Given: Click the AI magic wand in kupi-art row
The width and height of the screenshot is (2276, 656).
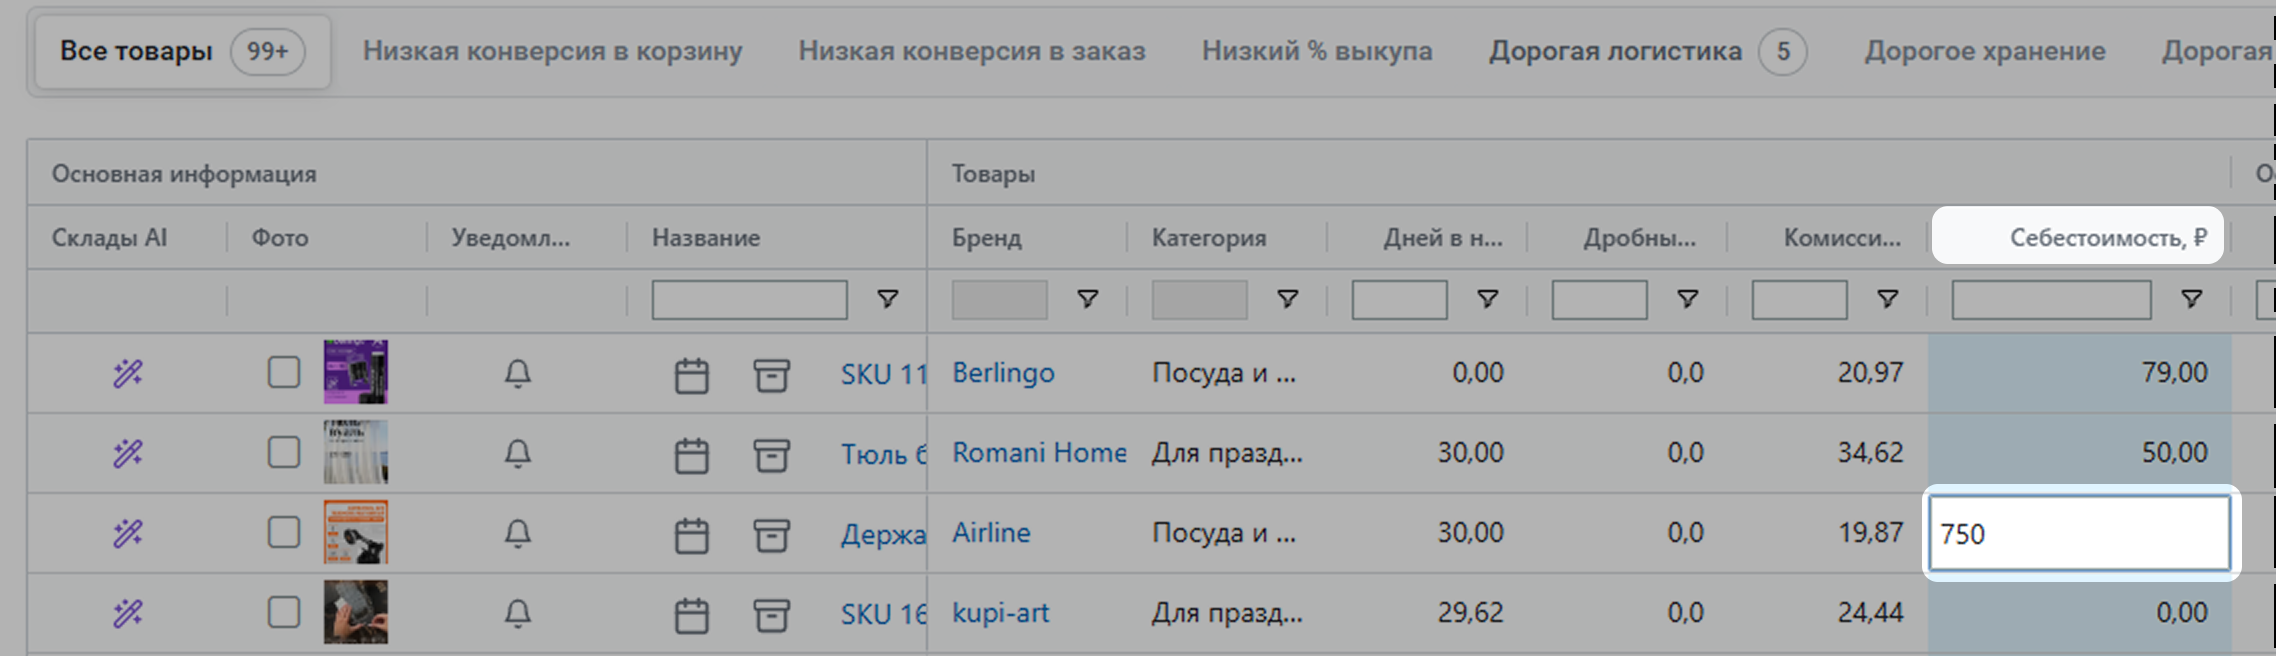Looking at the screenshot, I should click(127, 613).
